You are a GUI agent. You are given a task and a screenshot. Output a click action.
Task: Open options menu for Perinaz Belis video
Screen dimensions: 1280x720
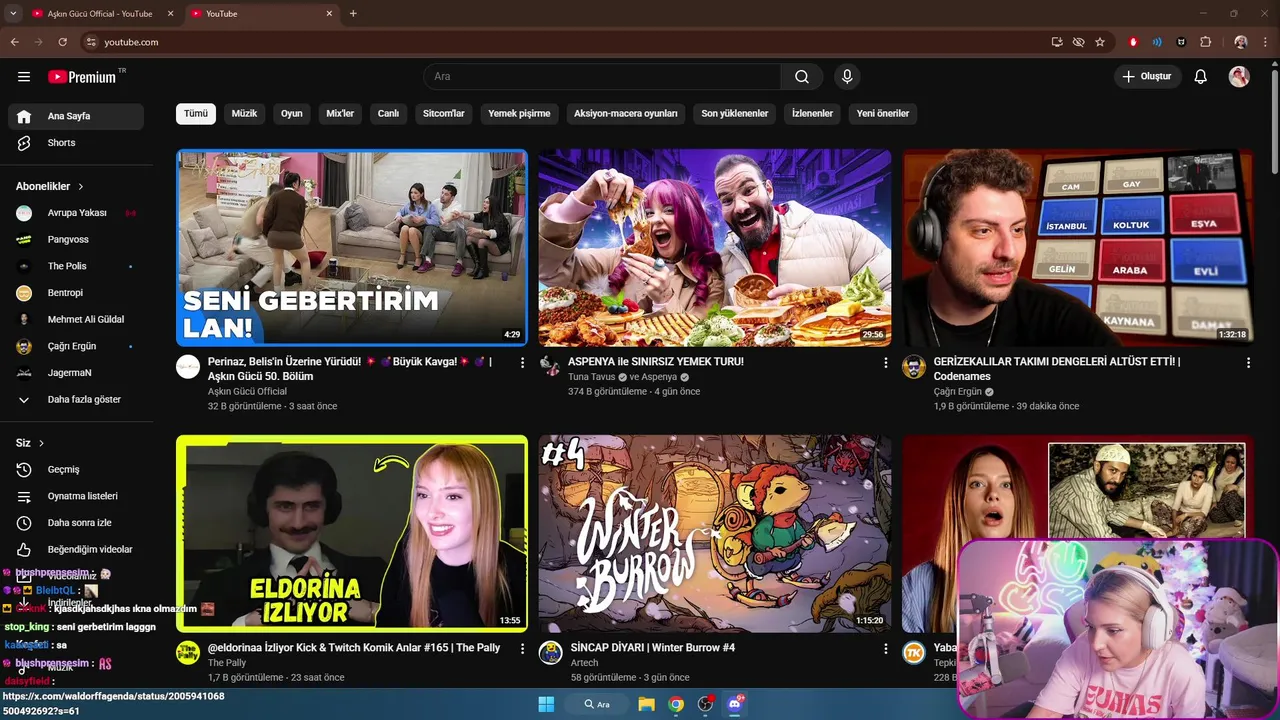[x=522, y=363]
